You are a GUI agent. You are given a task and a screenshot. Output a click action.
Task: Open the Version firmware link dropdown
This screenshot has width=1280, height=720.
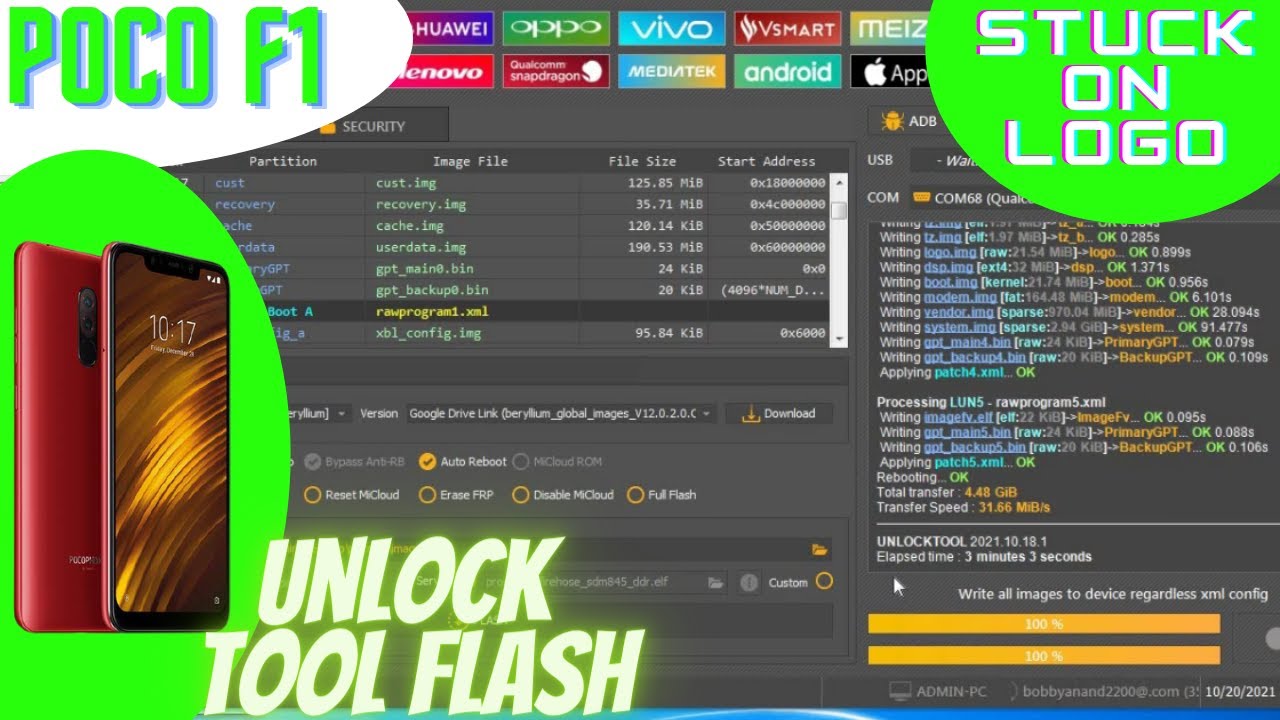click(x=561, y=413)
